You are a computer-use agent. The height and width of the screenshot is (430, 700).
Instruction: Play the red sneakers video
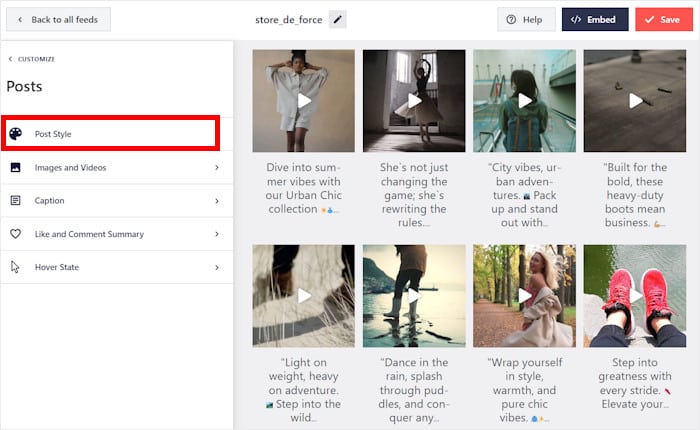635,296
